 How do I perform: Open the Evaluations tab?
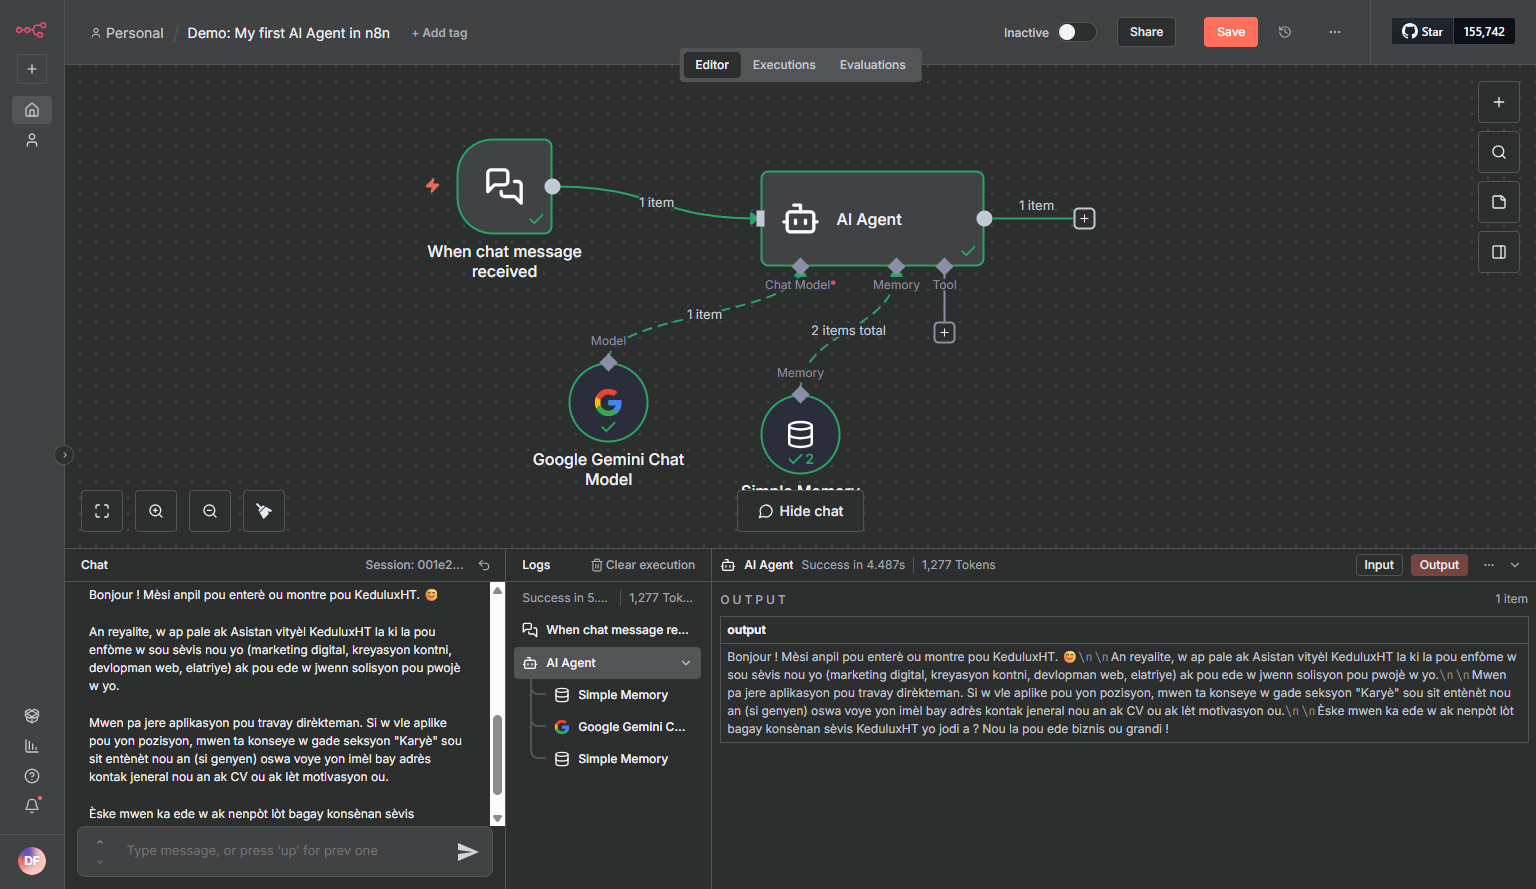(x=872, y=65)
